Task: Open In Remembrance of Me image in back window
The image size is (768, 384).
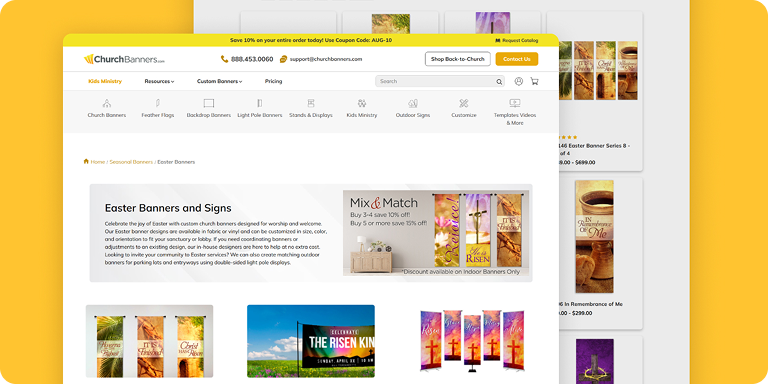Action: click(x=594, y=237)
